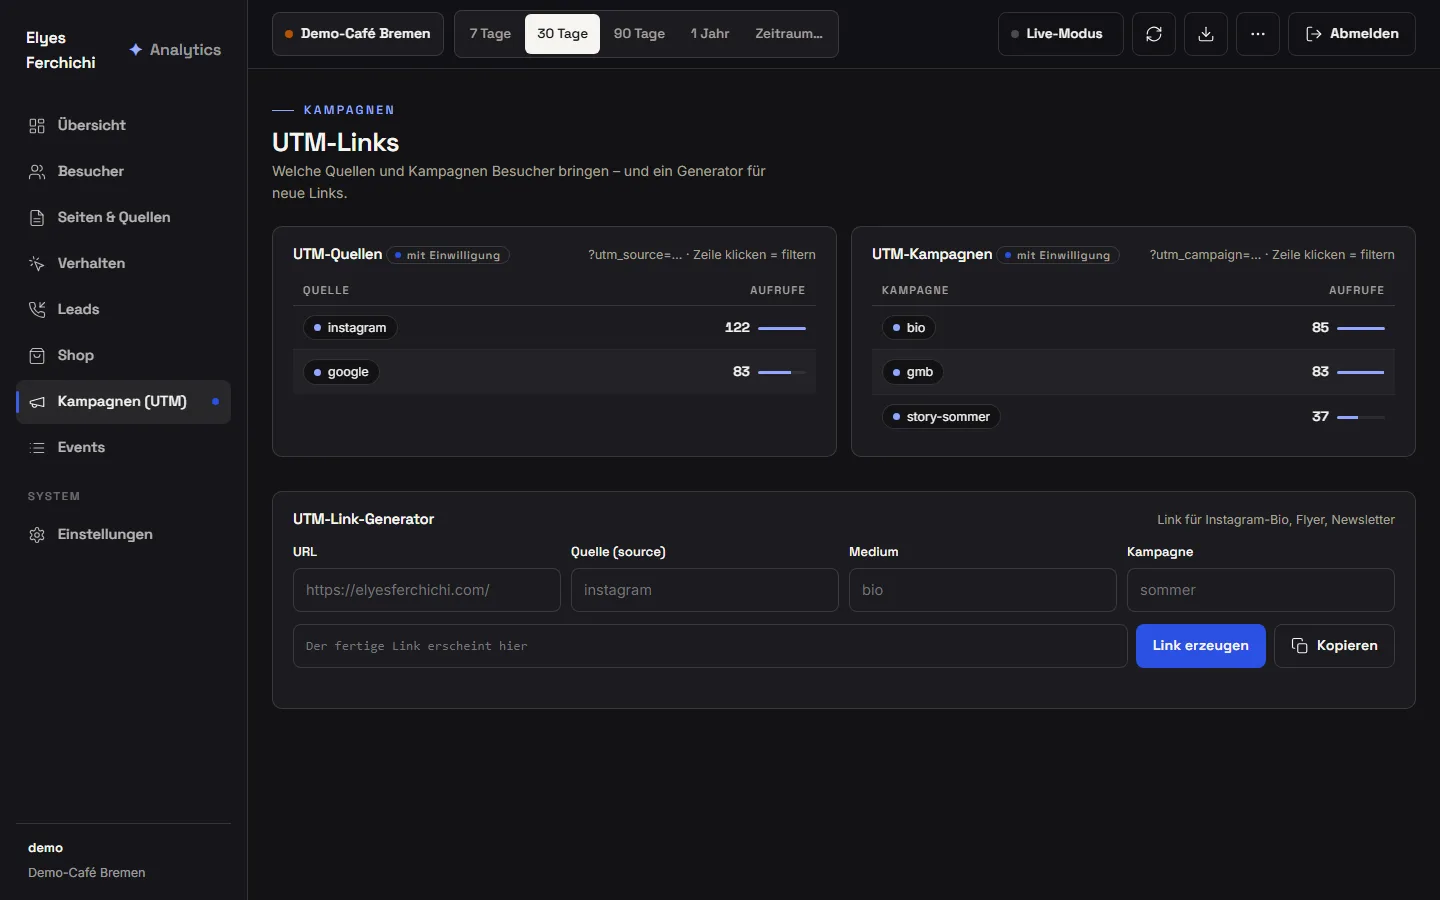Click the instagram 122 views progress bar
The image size is (1440, 900).
click(782, 328)
